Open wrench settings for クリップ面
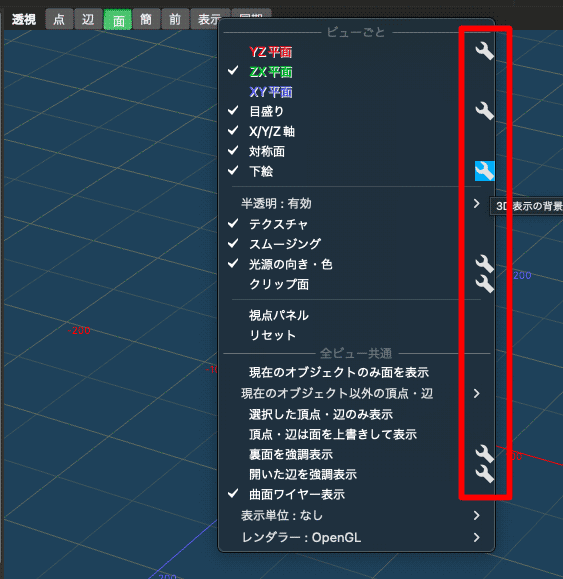The height and width of the screenshot is (579, 563). (x=484, y=284)
